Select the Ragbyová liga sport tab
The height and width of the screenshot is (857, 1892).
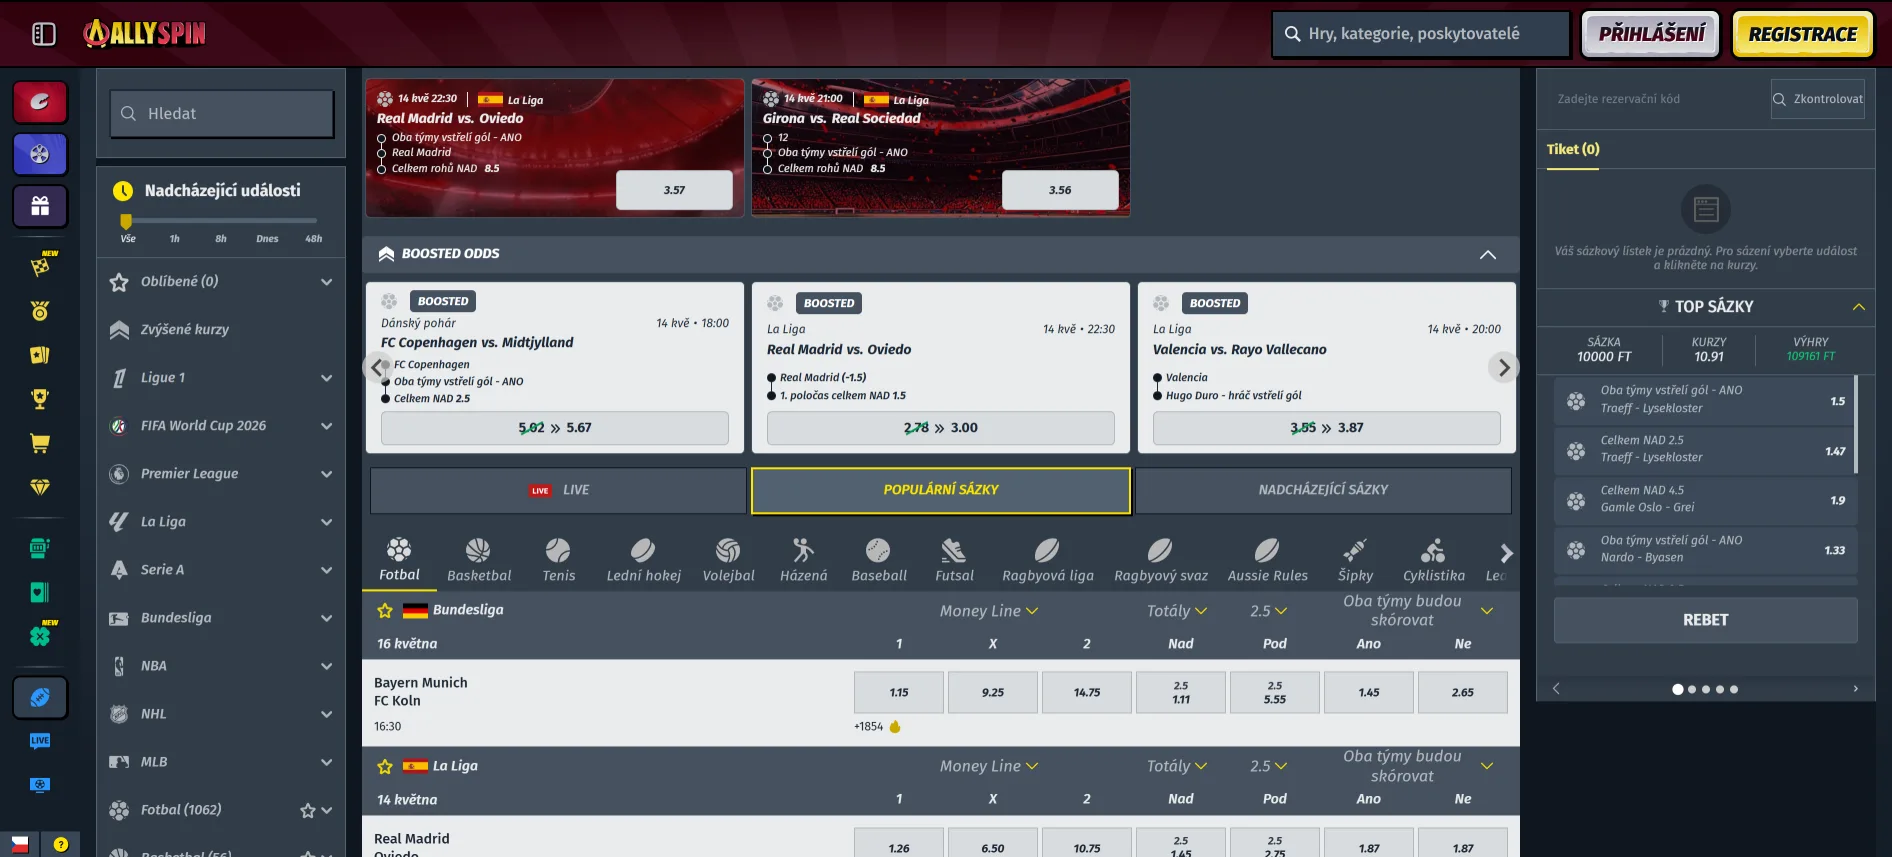(x=1048, y=560)
